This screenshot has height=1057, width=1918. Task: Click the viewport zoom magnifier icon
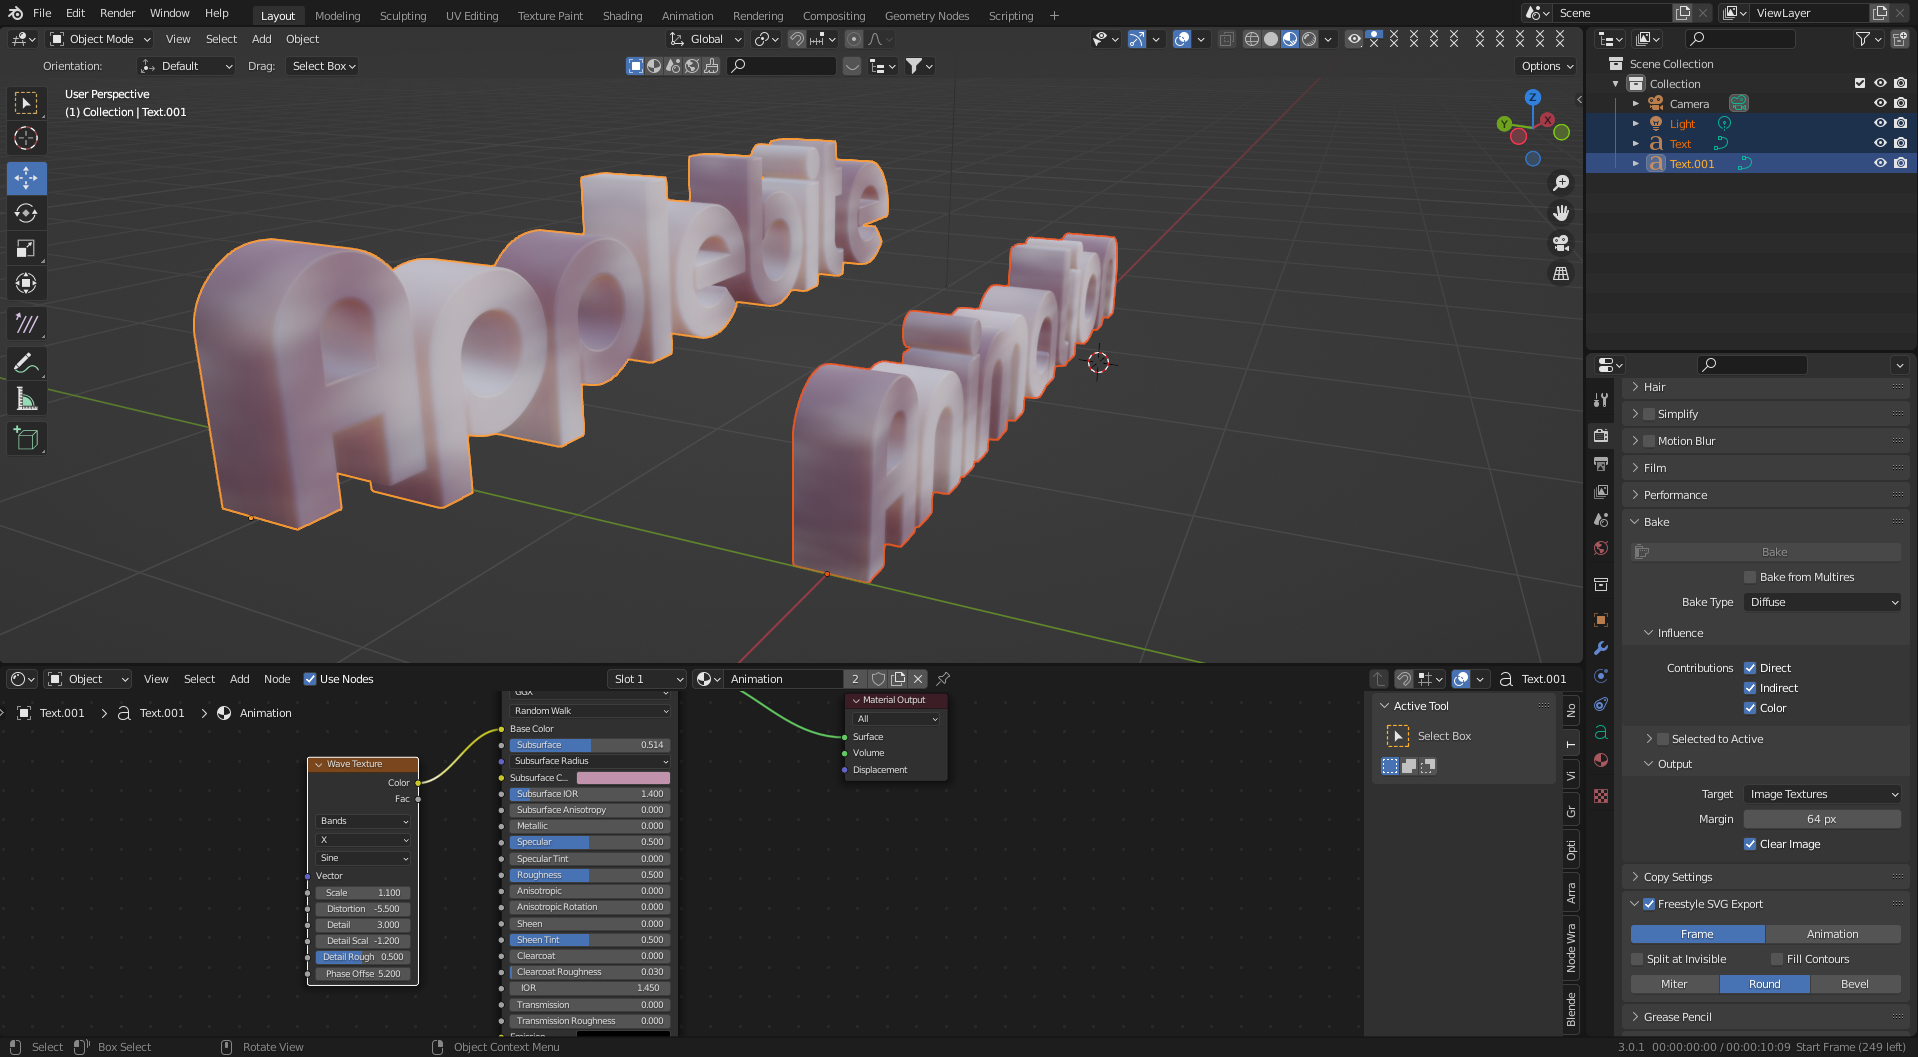tap(1560, 183)
